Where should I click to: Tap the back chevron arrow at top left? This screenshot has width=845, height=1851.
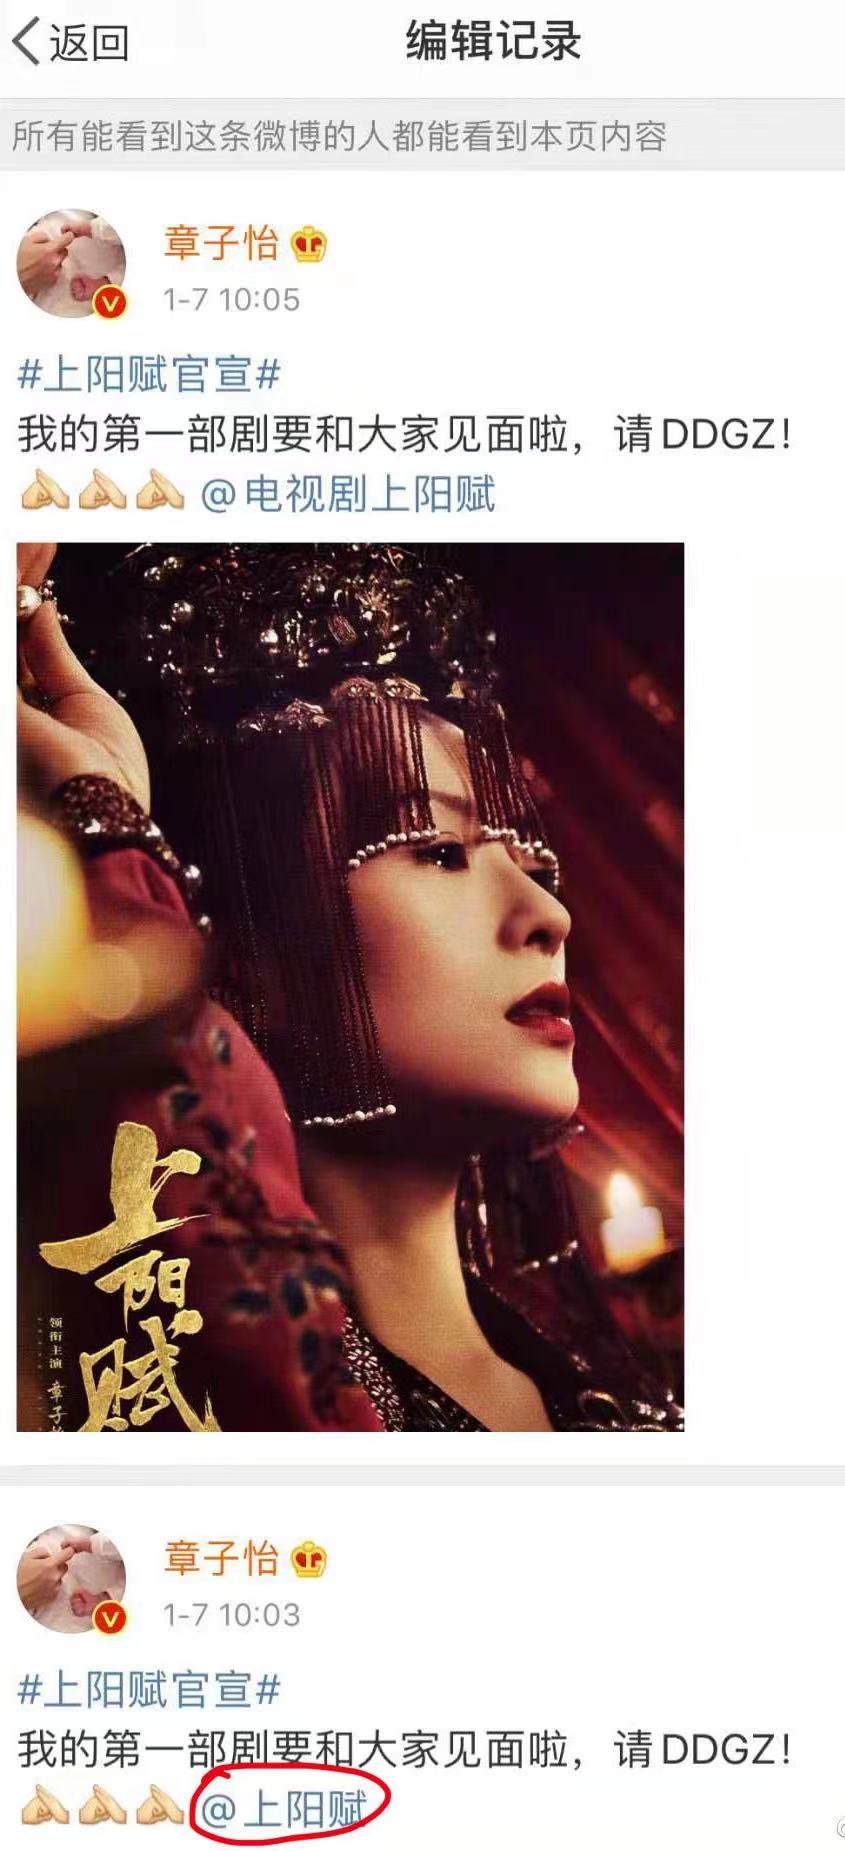[26, 43]
